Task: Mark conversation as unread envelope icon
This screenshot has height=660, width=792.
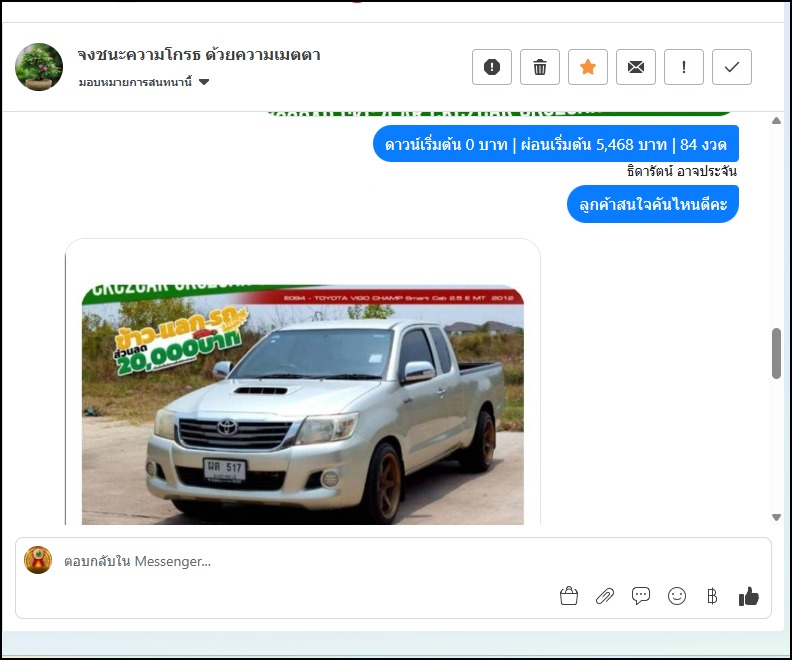Action: [635, 67]
